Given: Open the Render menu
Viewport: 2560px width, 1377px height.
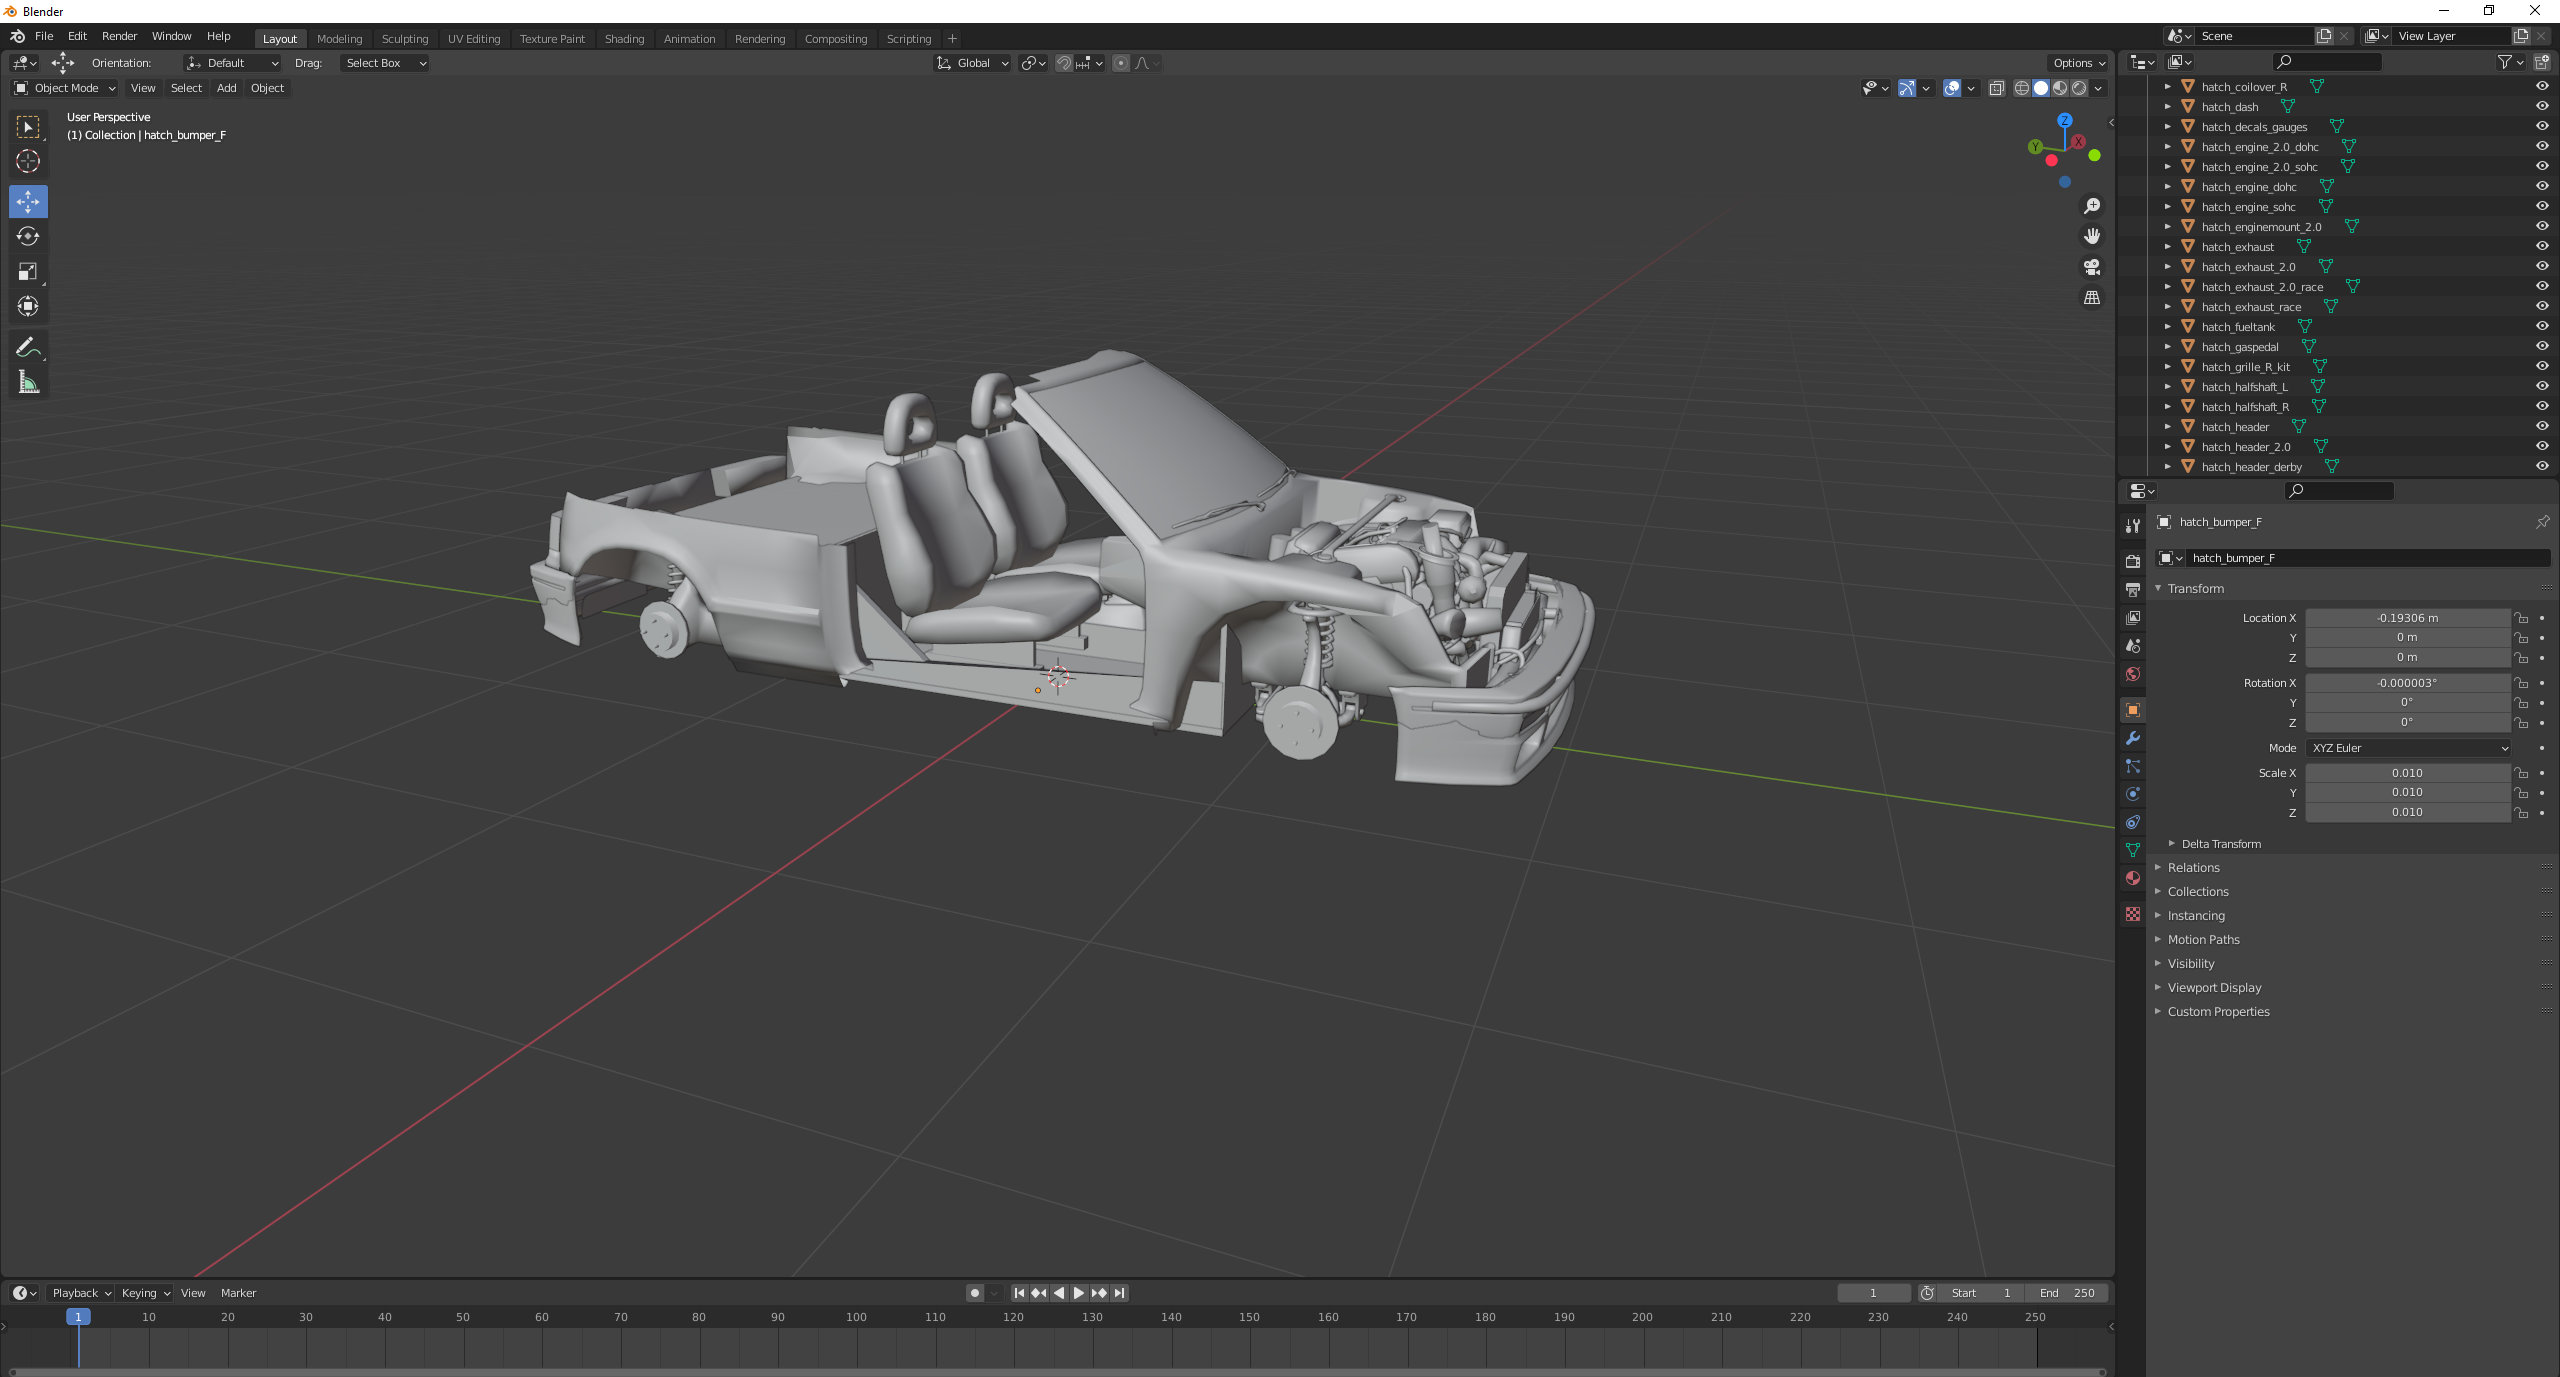Looking at the screenshot, I should click(x=119, y=36).
